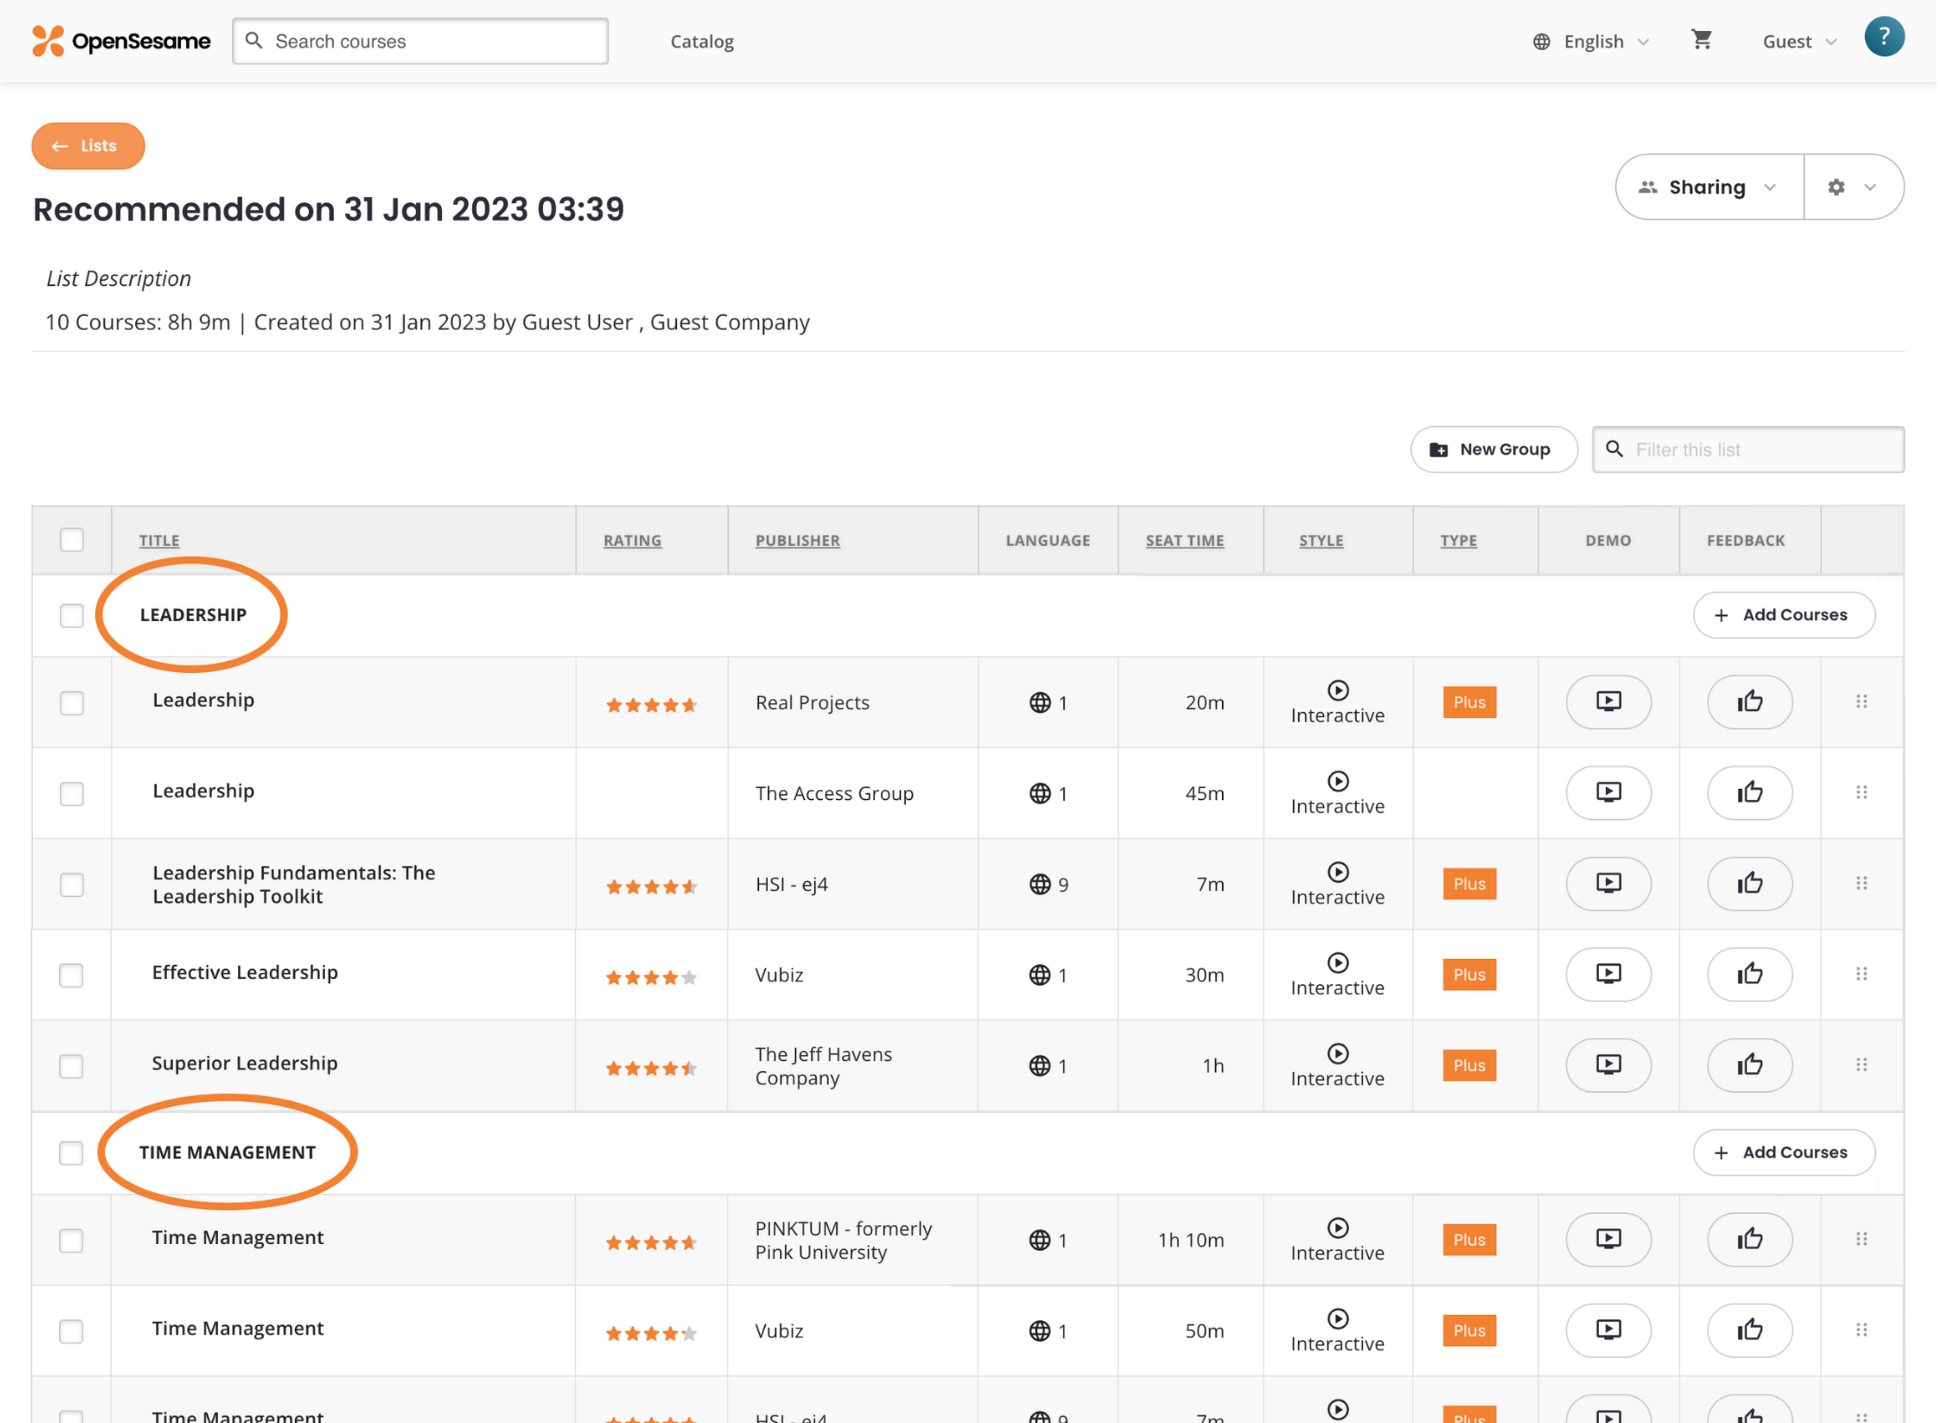The height and width of the screenshot is (1423, 1938).
Task: Like the Effective Leadership course
Action: tap(1749, 975)
